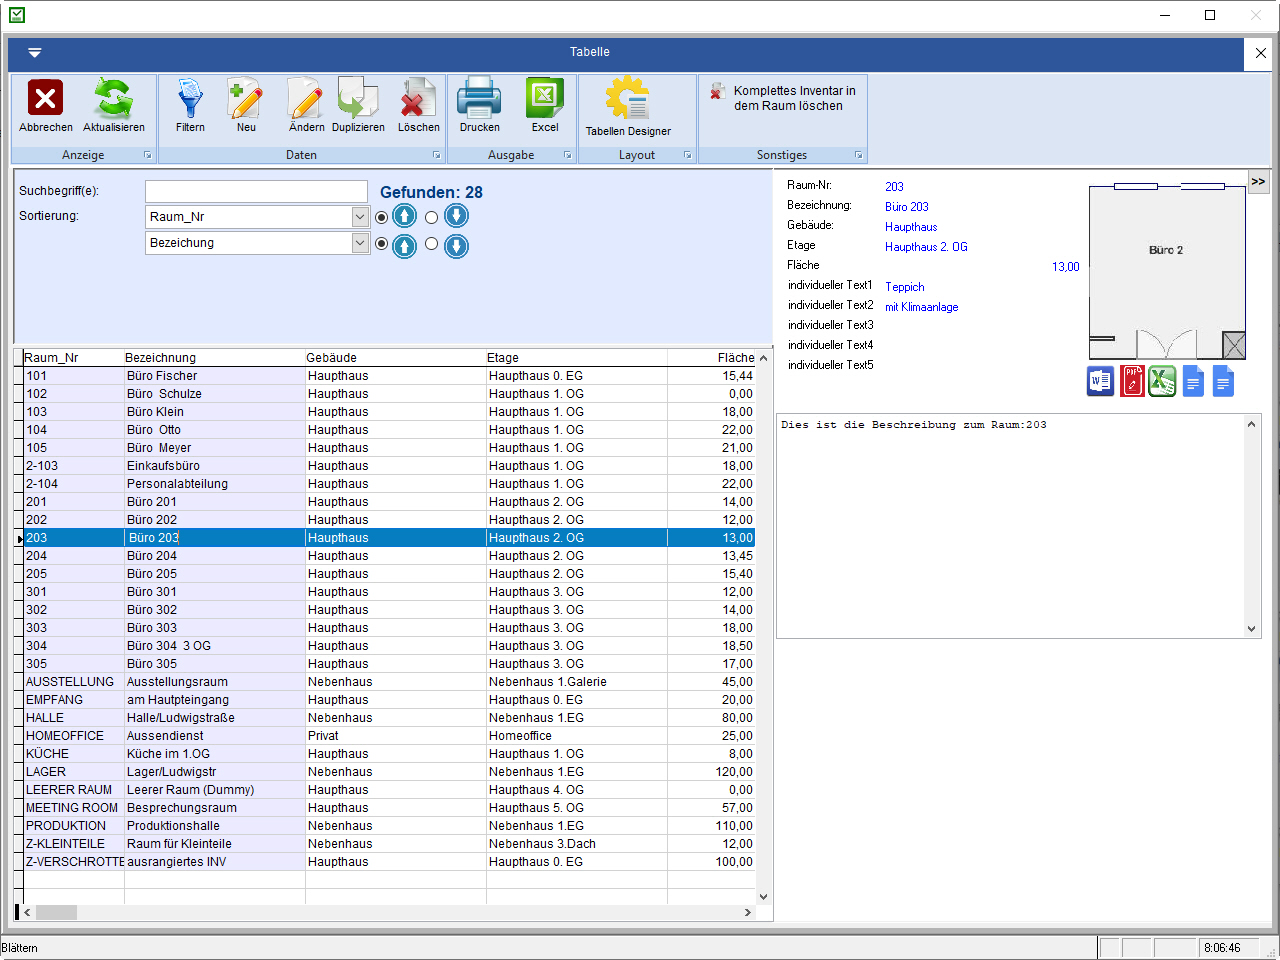The width and height of the screenshot is (1280, 960).
Task: Select descending radio button for Bezeichung sort
Action: click(431, 243)
